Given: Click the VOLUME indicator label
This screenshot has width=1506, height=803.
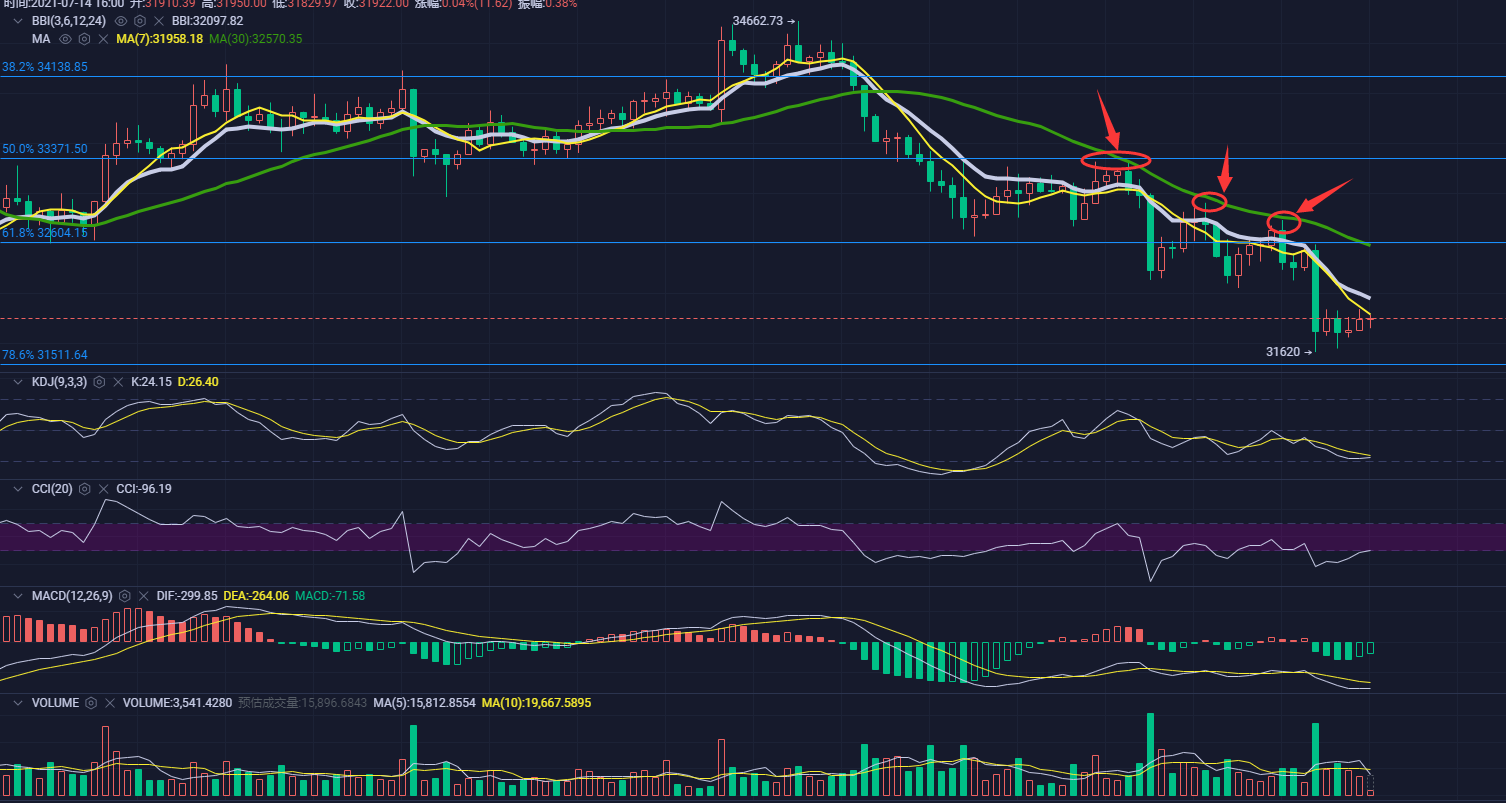Looking at the screenshot, I should tap(55, 703).
